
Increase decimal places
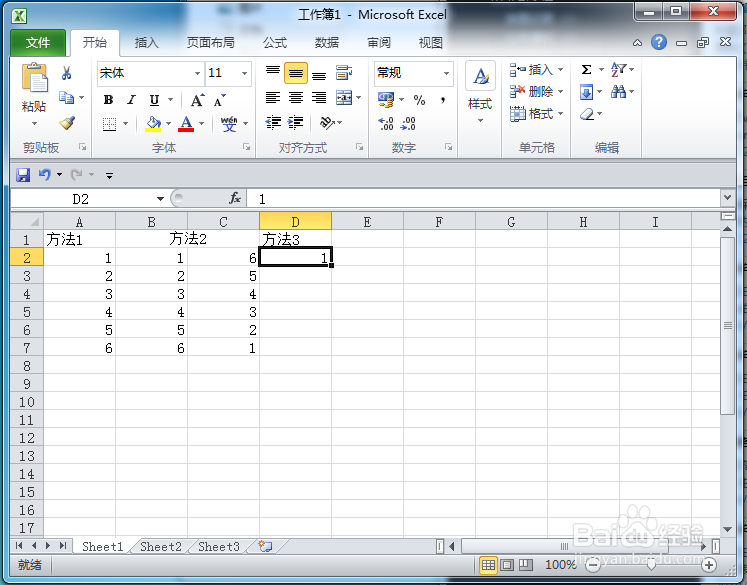[386, 123]
